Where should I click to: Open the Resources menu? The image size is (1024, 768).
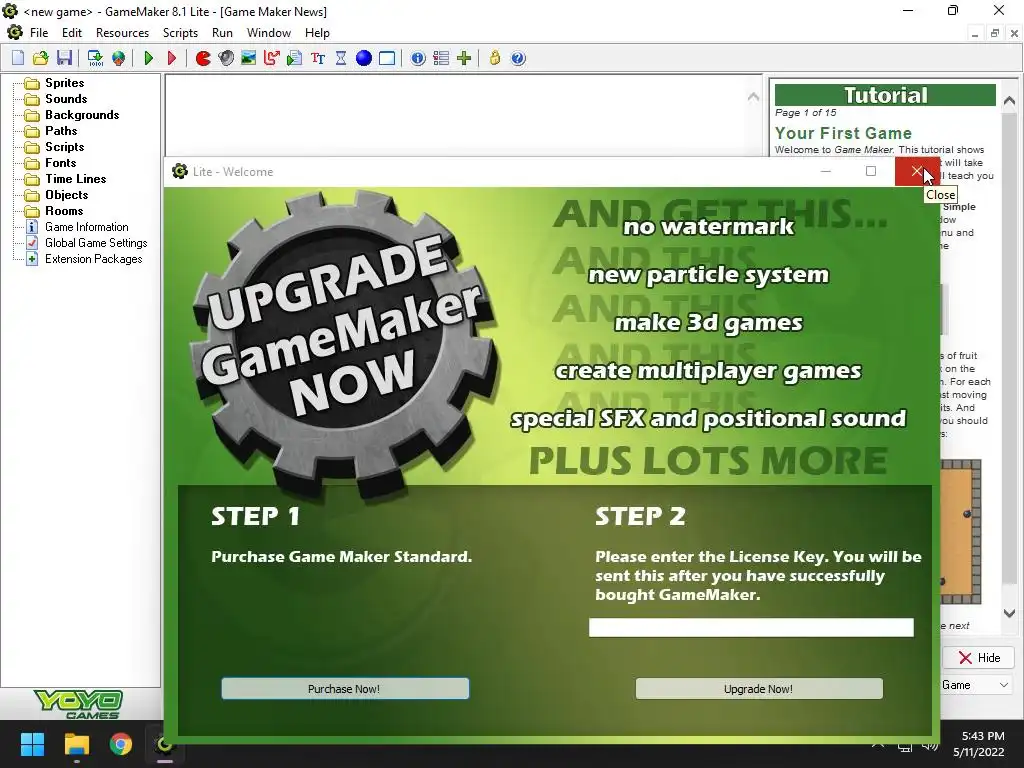pos(122,33)
